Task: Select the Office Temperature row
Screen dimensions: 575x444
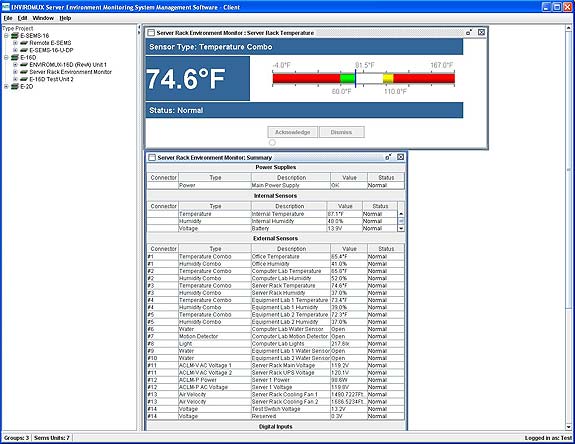Action: pyautogui.click(x=276, y=257)
